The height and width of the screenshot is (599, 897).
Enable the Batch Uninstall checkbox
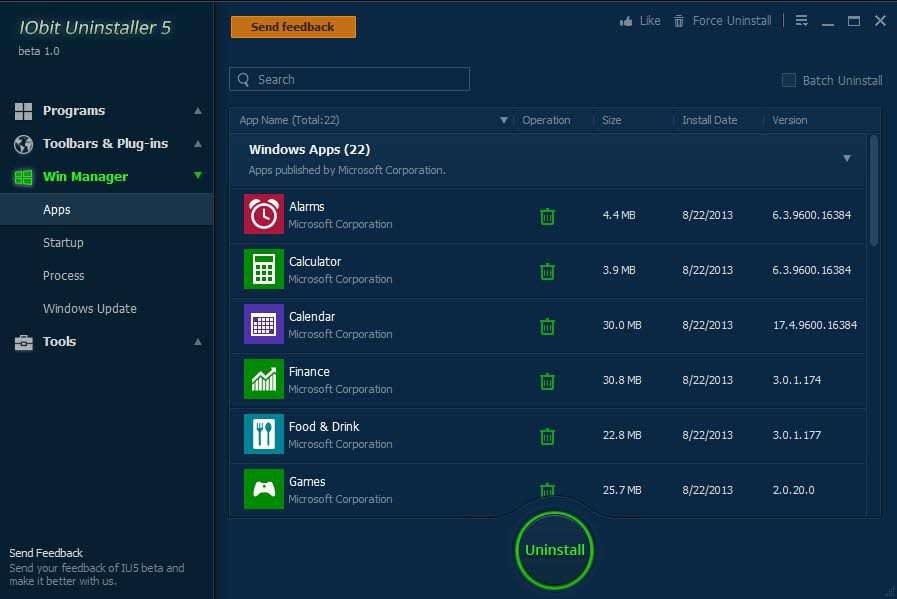pyautogui.click(x=789, y=80)
